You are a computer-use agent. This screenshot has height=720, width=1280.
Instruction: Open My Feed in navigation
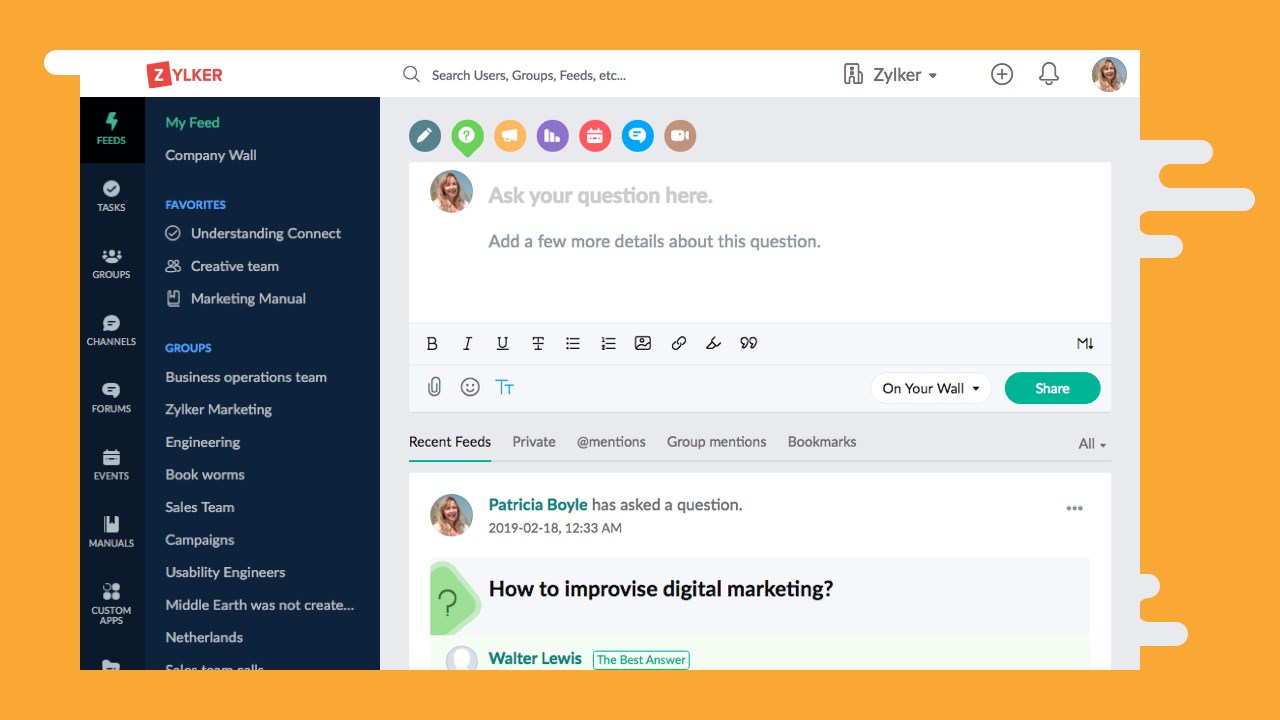coord(192,122)
